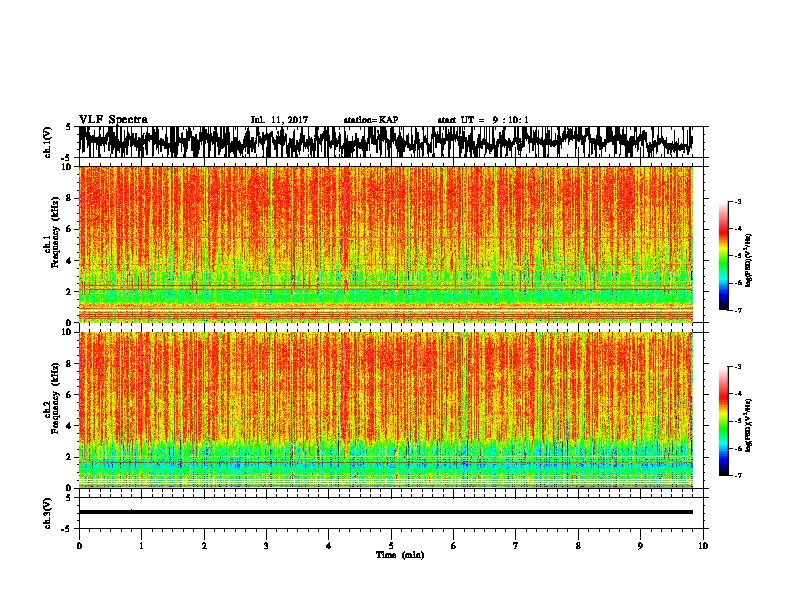The height and width of the screenshot is (612, 792).
Task: Click the "station=KAP" label
Action: point(371,120)
